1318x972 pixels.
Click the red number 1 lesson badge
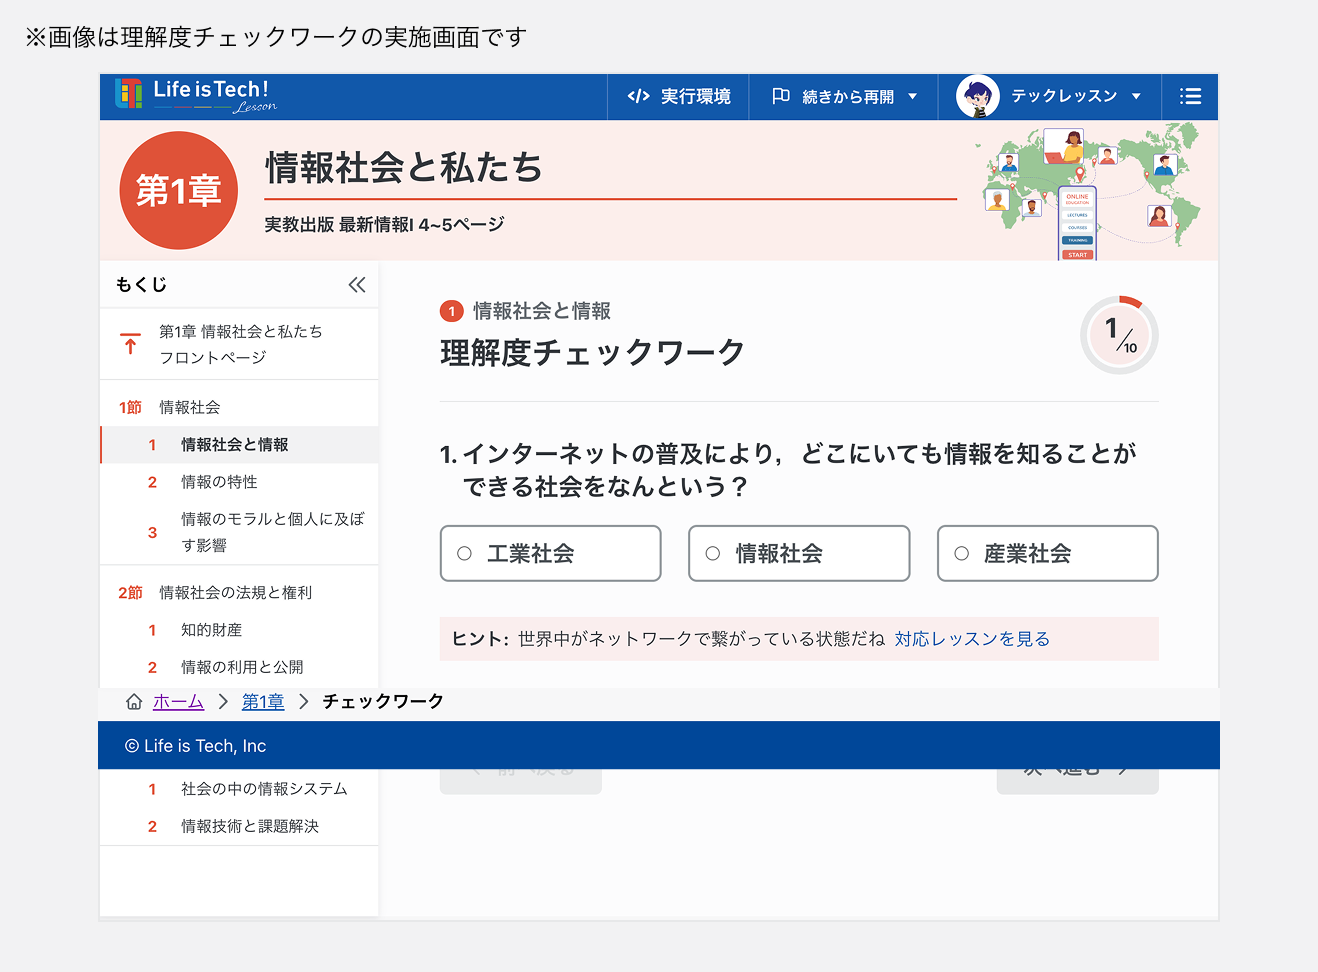click(452, 311)
